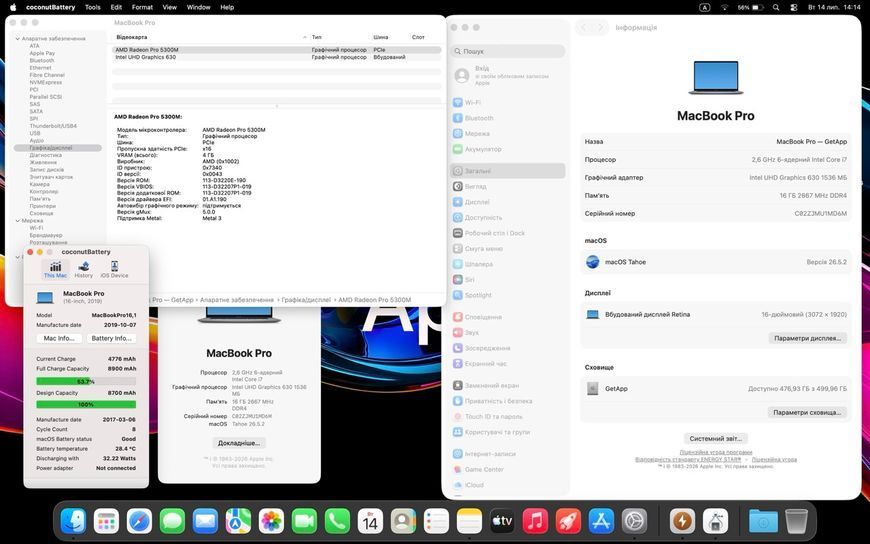Select Thunderbolt/USB4 in the hardware tree

[53, 126]
